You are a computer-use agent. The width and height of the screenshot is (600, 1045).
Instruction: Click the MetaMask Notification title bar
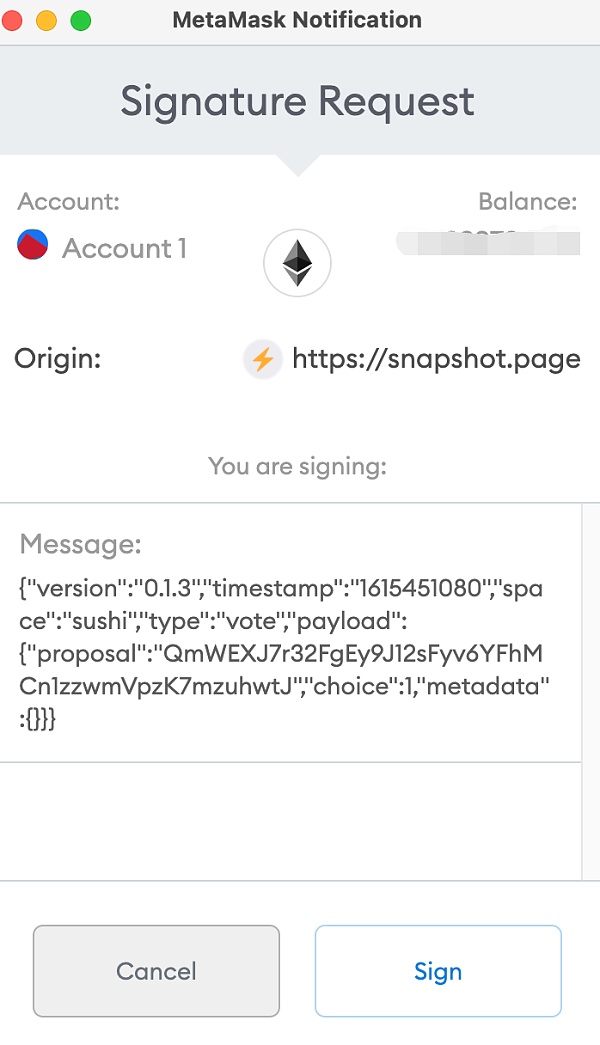297,20
